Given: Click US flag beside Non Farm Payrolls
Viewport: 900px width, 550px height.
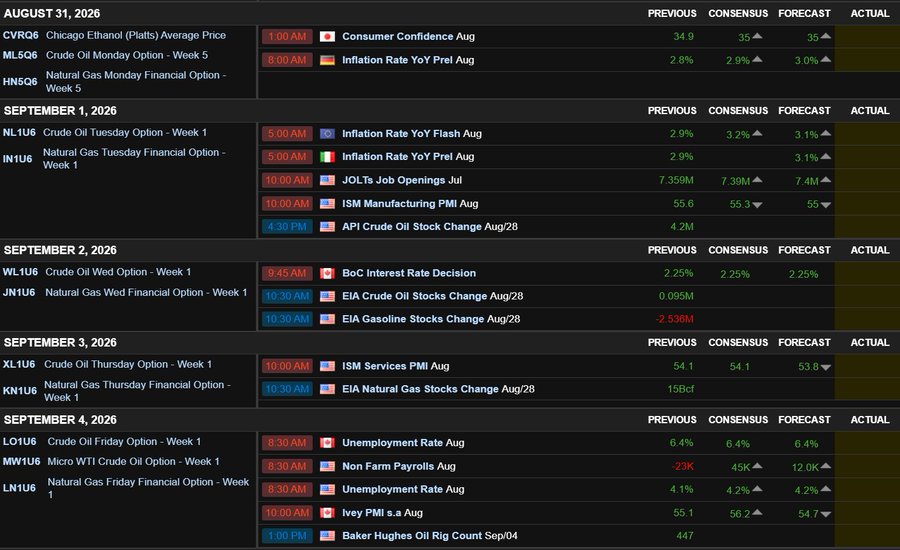Looking at the screenshot, I should tap(327, 467).
